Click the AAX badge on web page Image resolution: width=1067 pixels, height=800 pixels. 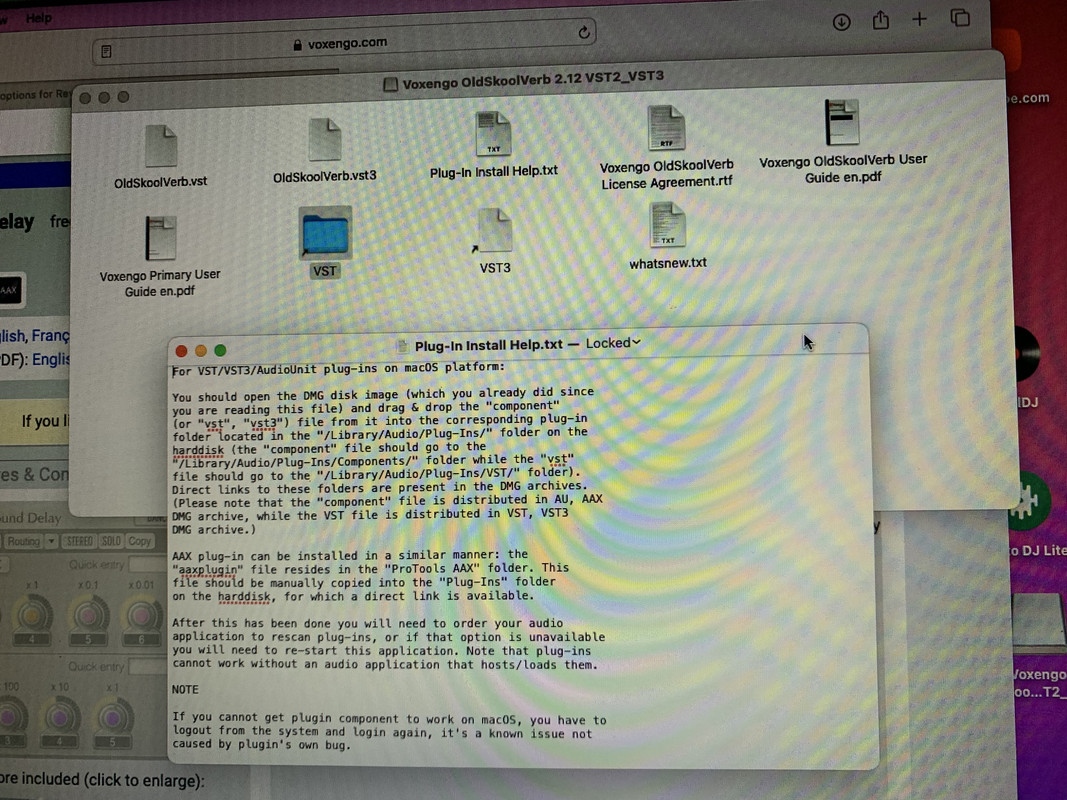(10, 290)
